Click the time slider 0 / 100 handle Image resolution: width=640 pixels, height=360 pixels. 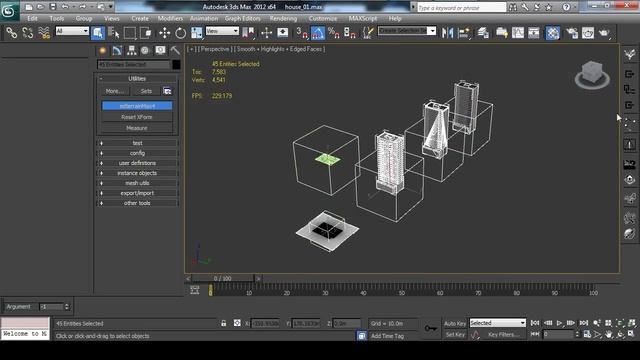(x=222, y=278)
